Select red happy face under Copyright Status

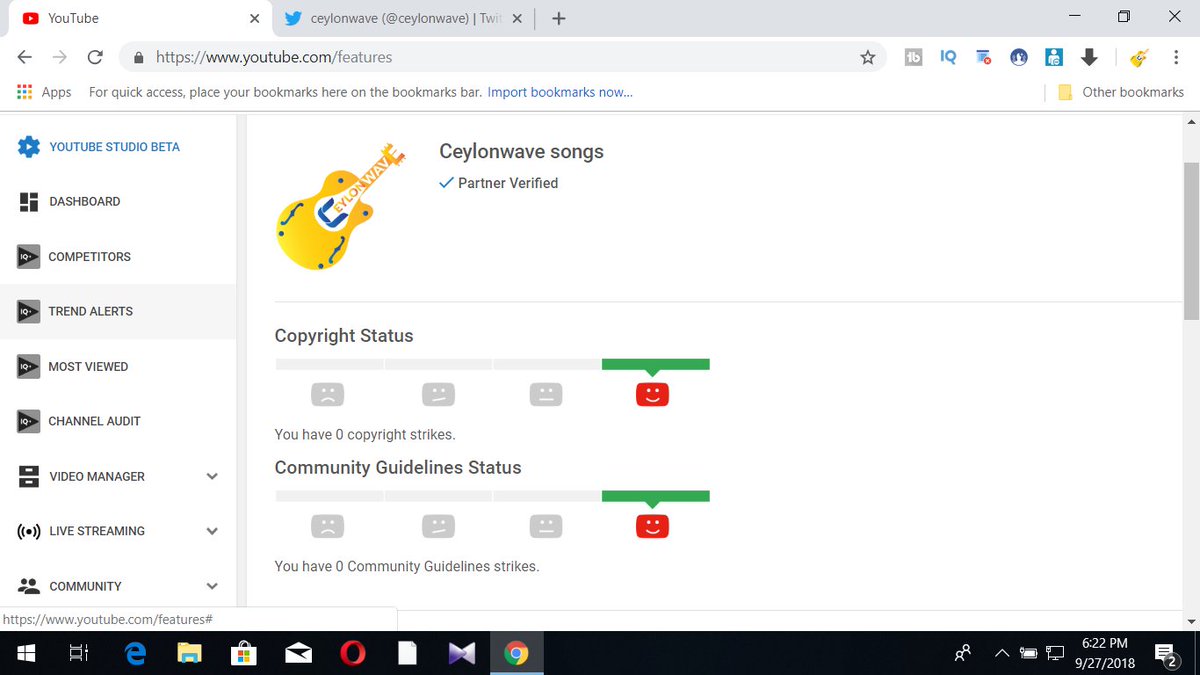click(x=652, y=394)
